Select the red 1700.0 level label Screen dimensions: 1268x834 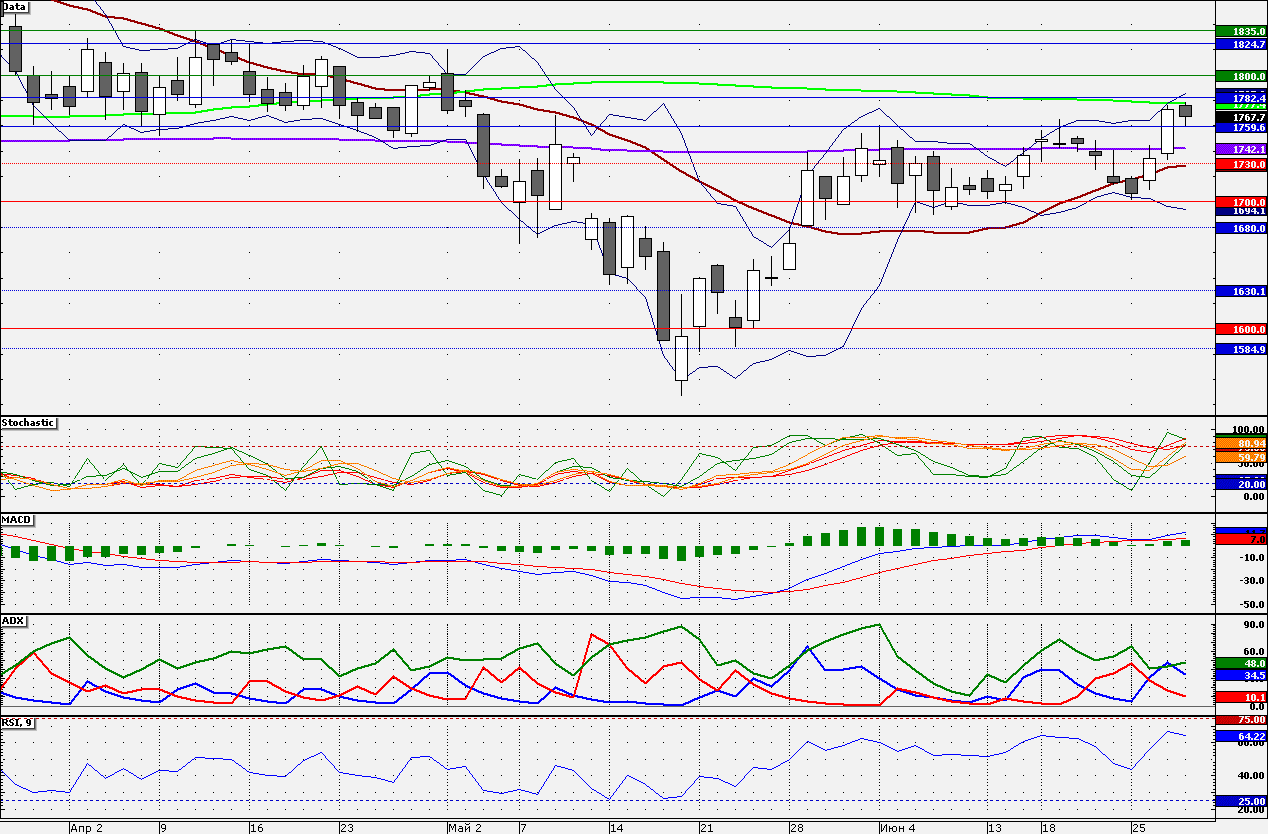pyautogui.click(x=1241, y=201)
